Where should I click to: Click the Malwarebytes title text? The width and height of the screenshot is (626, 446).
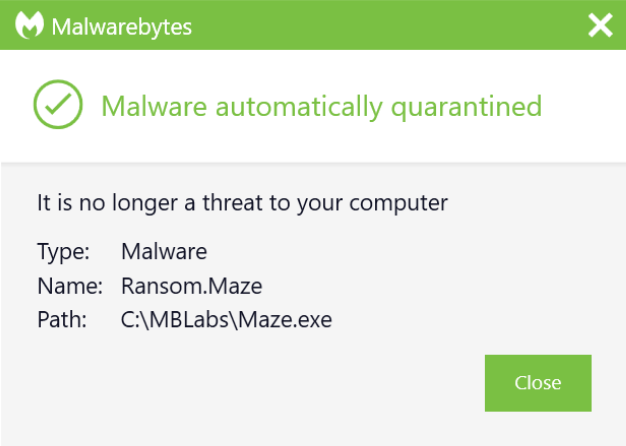pyautogui.click(x=122, y=27)
